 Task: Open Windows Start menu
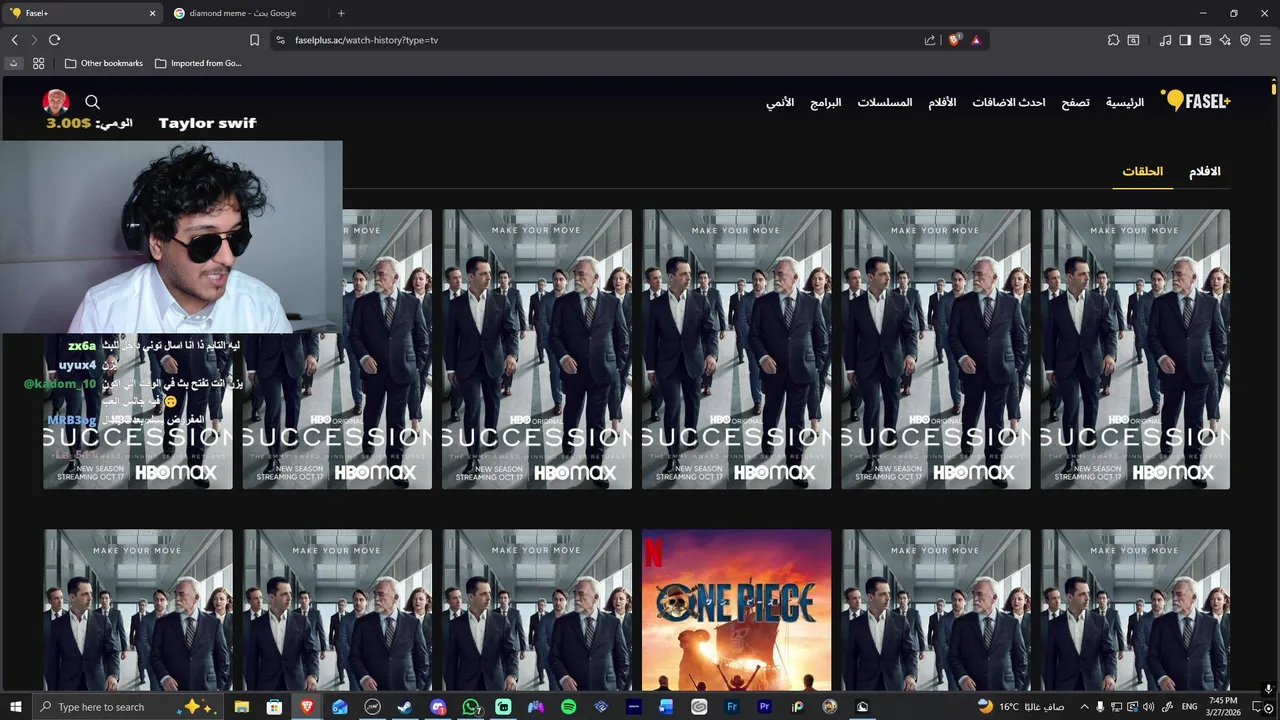(x=15, y=707)
